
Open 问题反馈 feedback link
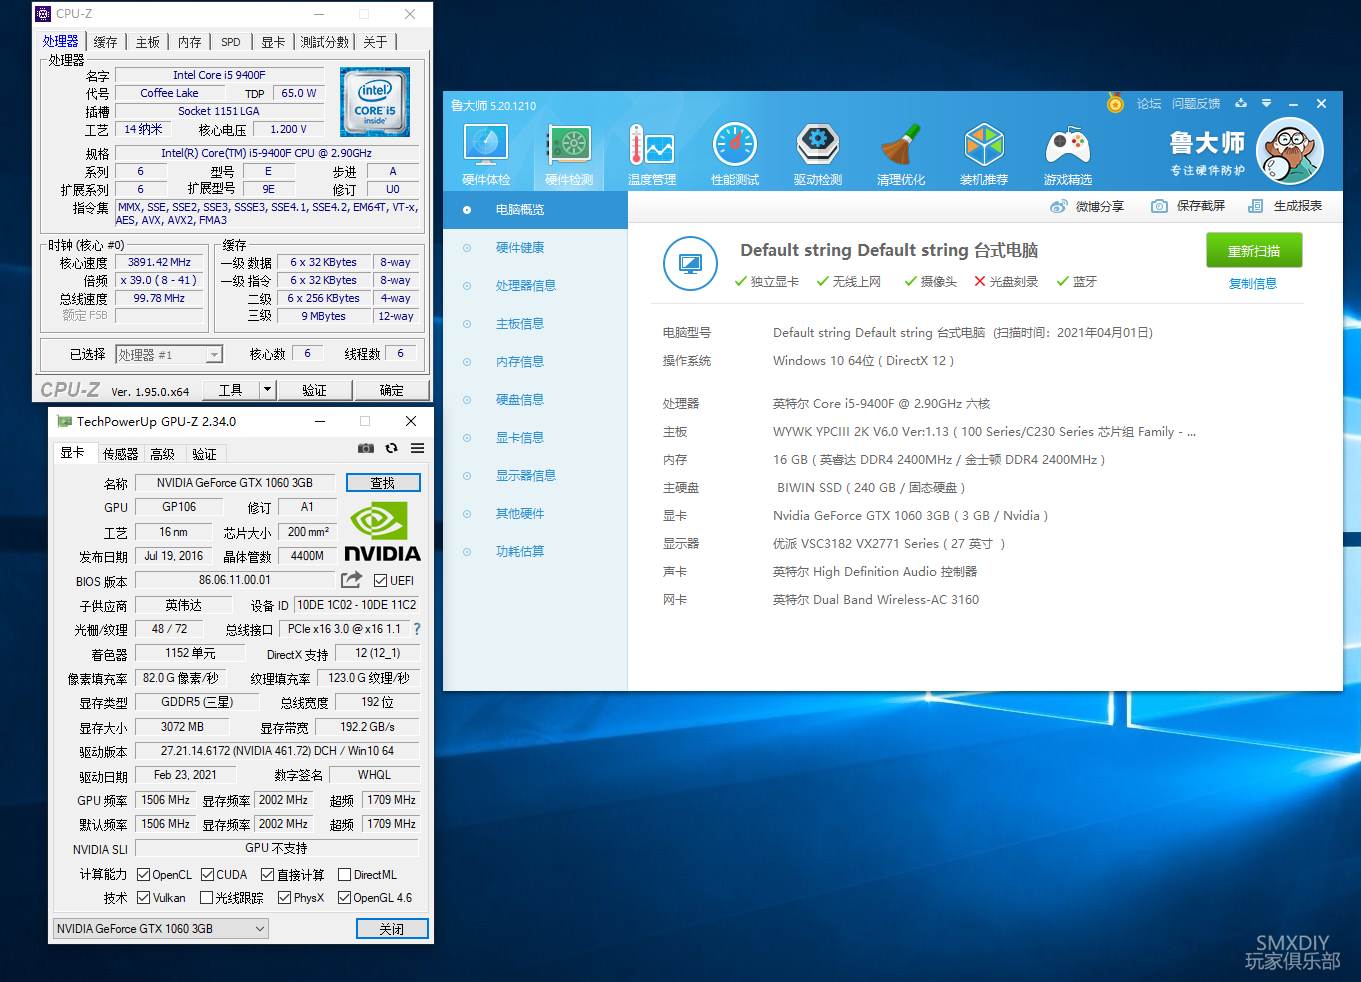(1196, 104)
